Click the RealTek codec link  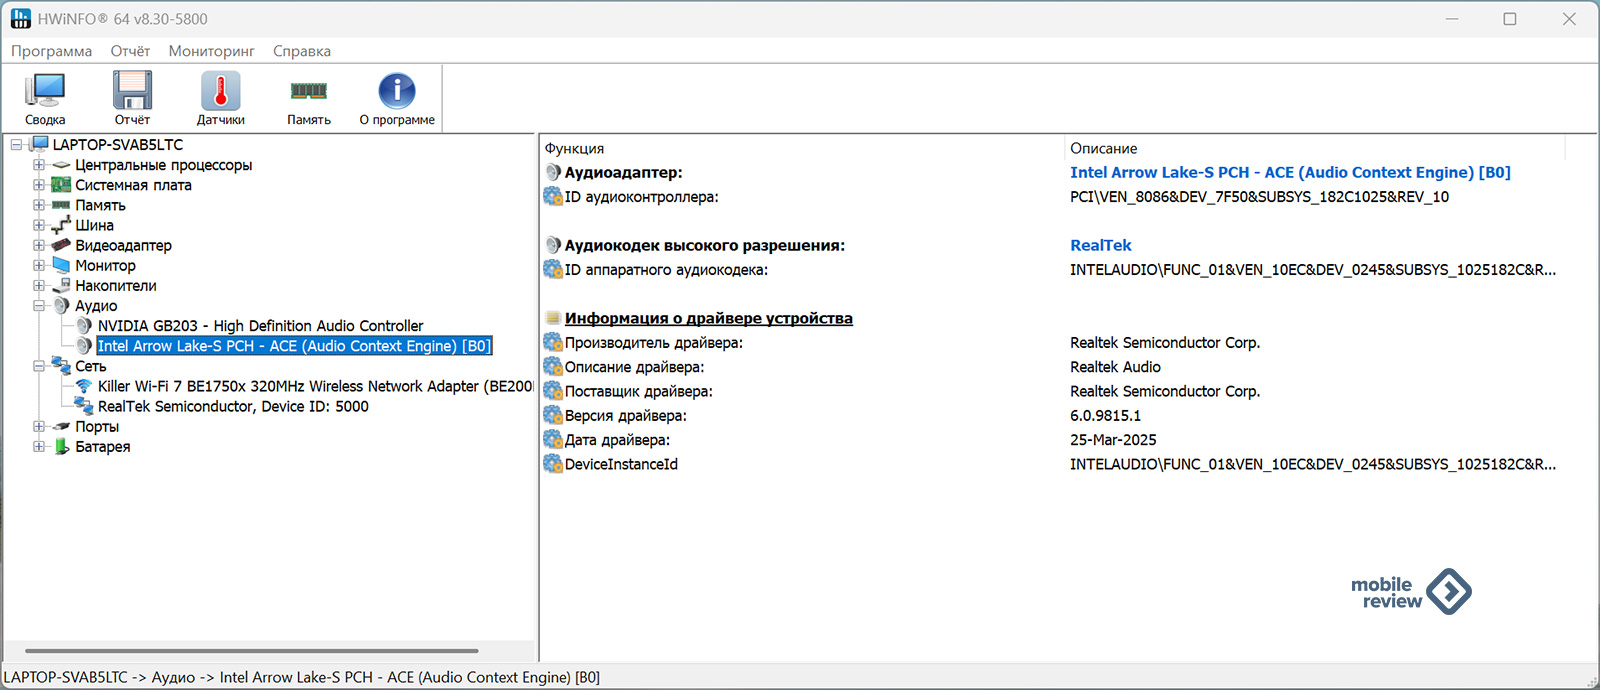1100,246
